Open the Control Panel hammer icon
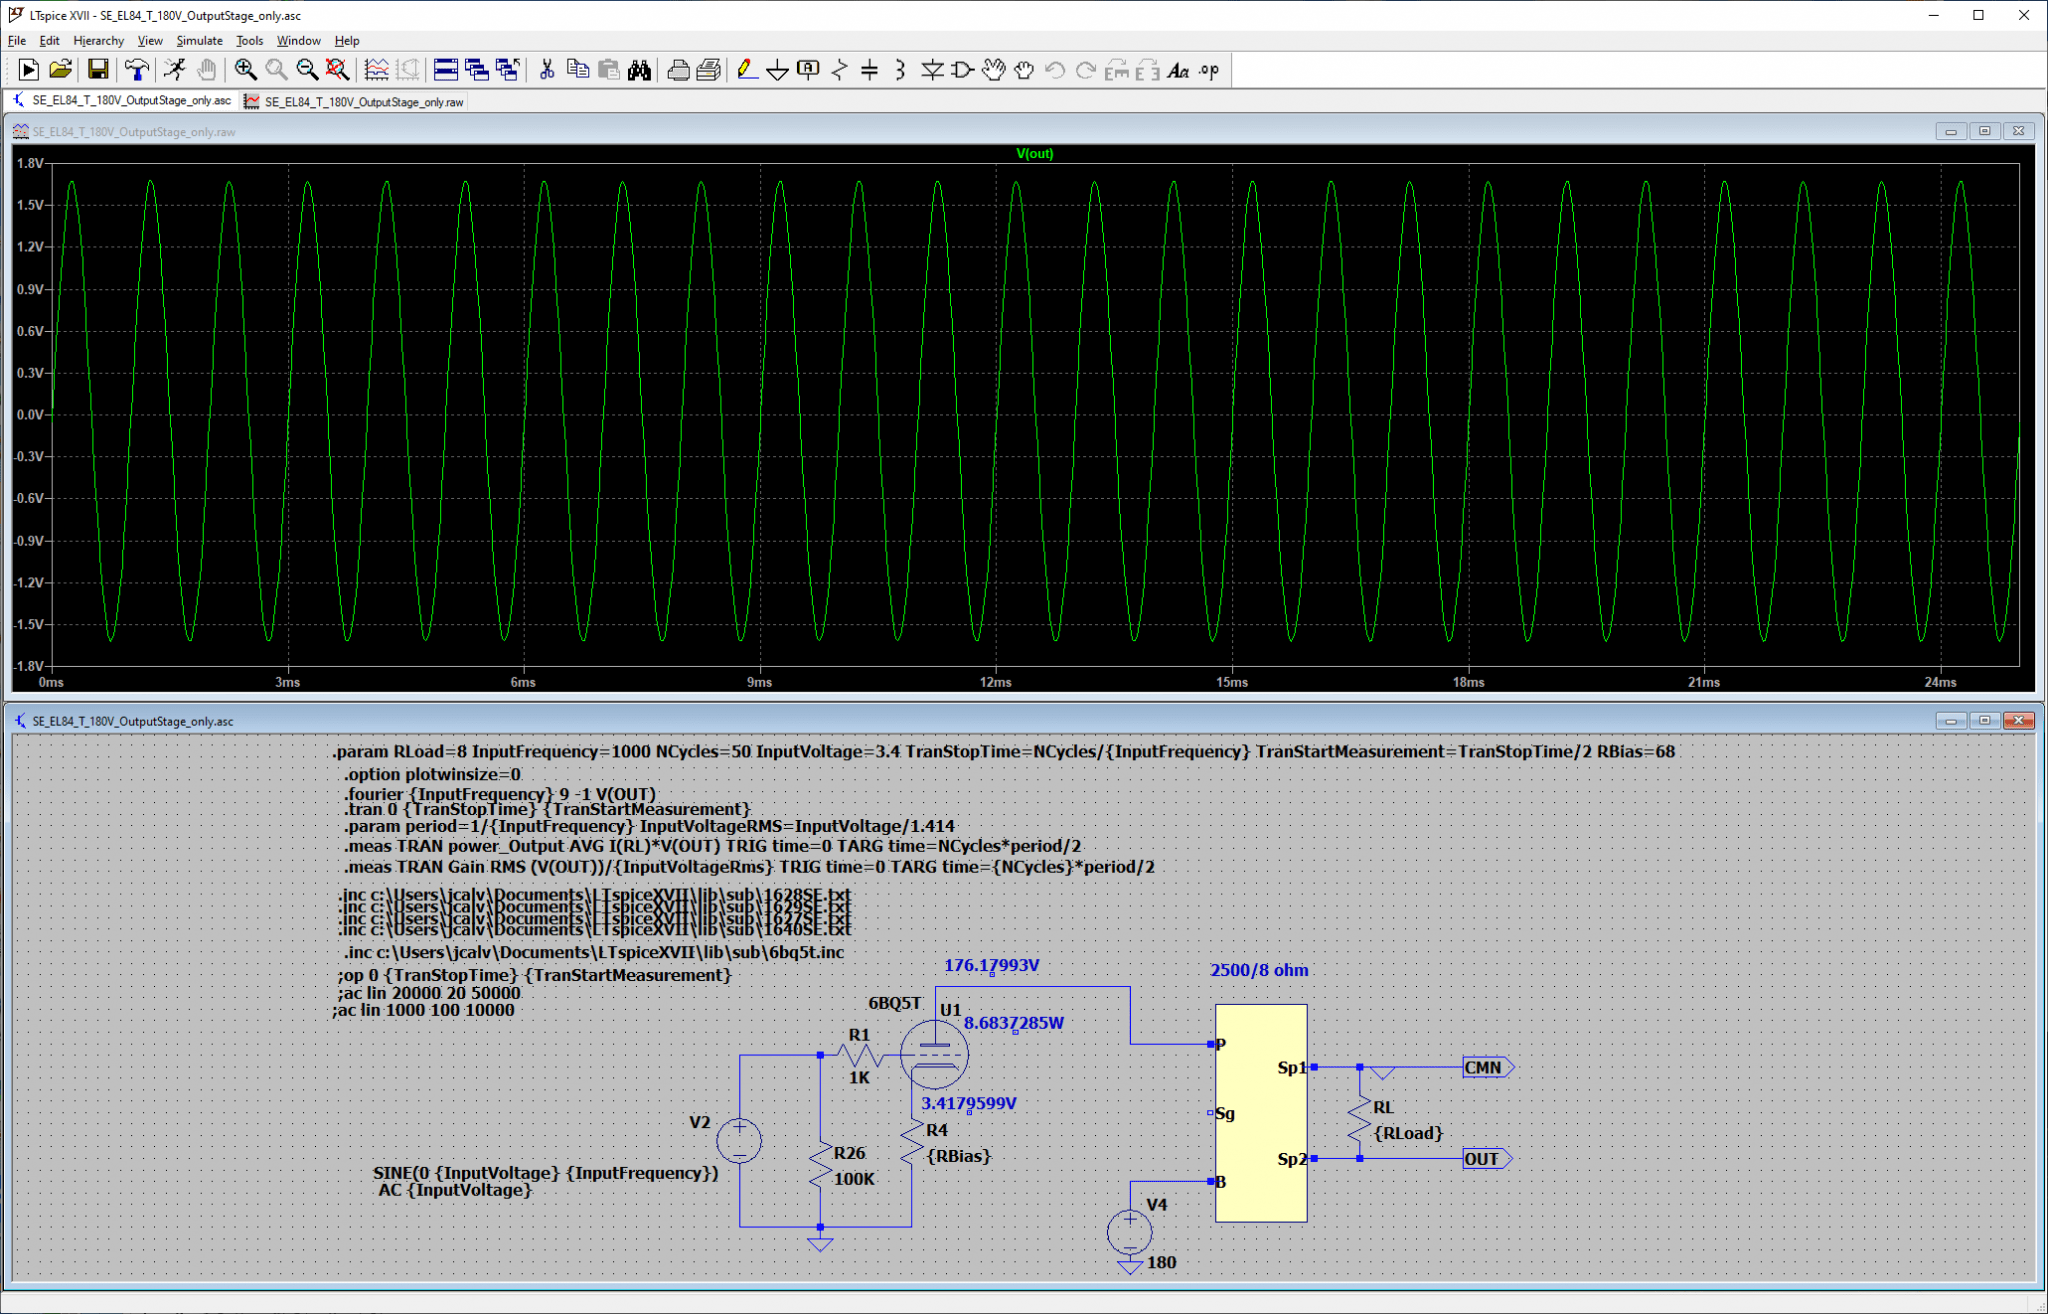Viewport: 2048px width, 1314px height. (136, 69)
